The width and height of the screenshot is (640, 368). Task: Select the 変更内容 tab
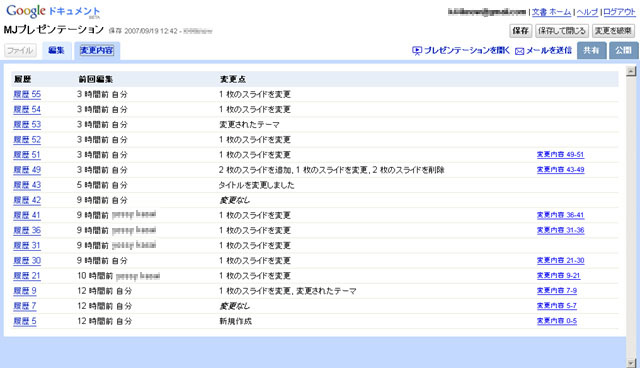[97, 51]
